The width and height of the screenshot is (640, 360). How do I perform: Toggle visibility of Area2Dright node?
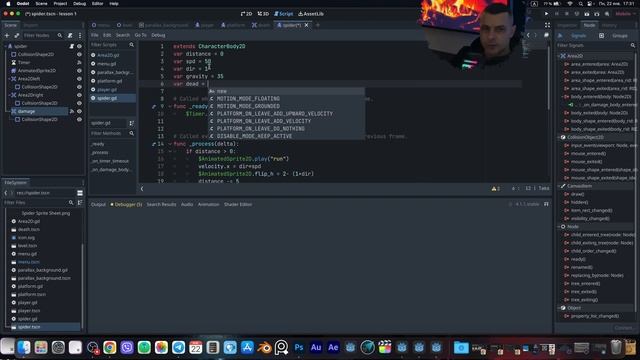[79, 95]
